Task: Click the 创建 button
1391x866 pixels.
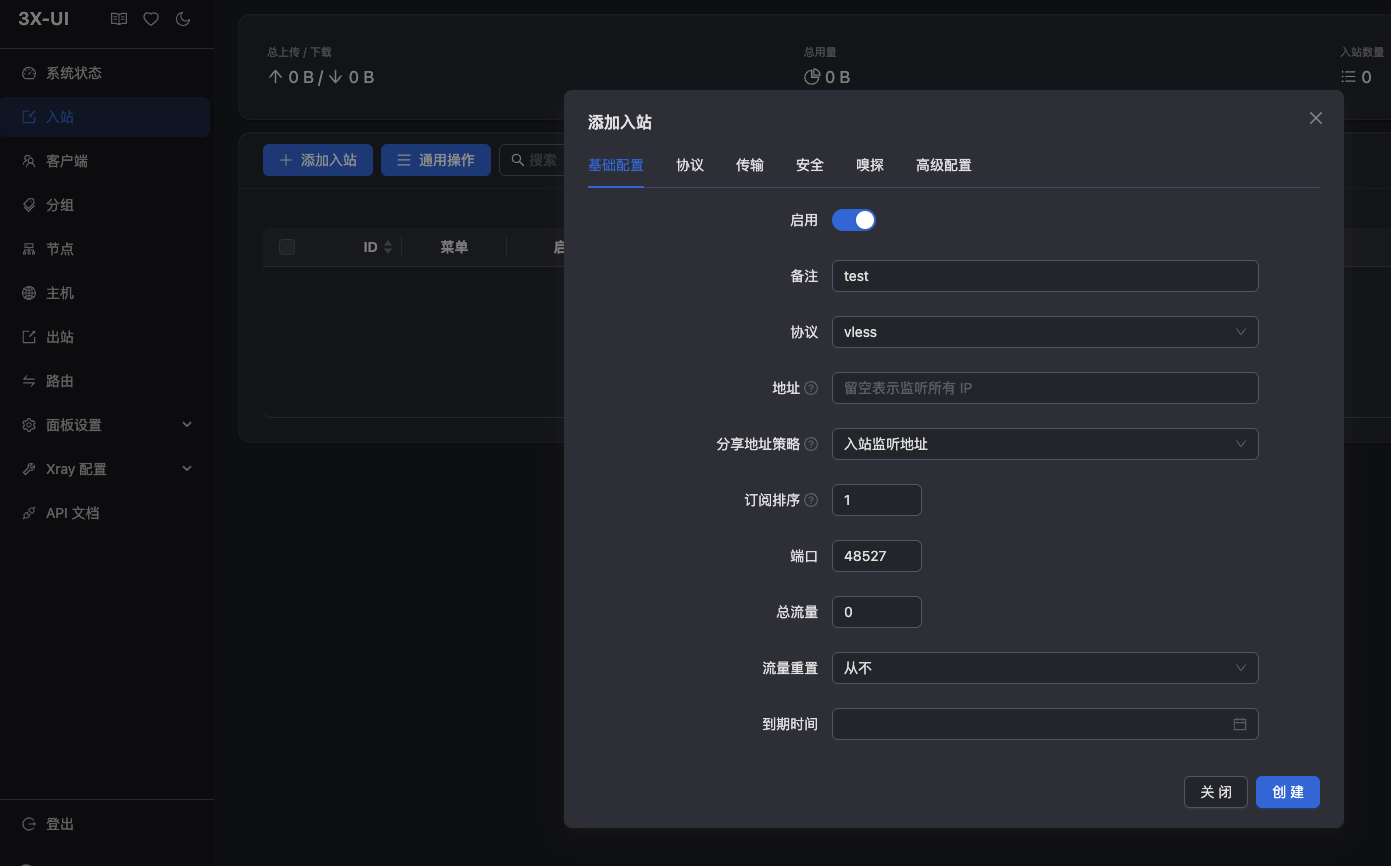Action: [1288, 792]
